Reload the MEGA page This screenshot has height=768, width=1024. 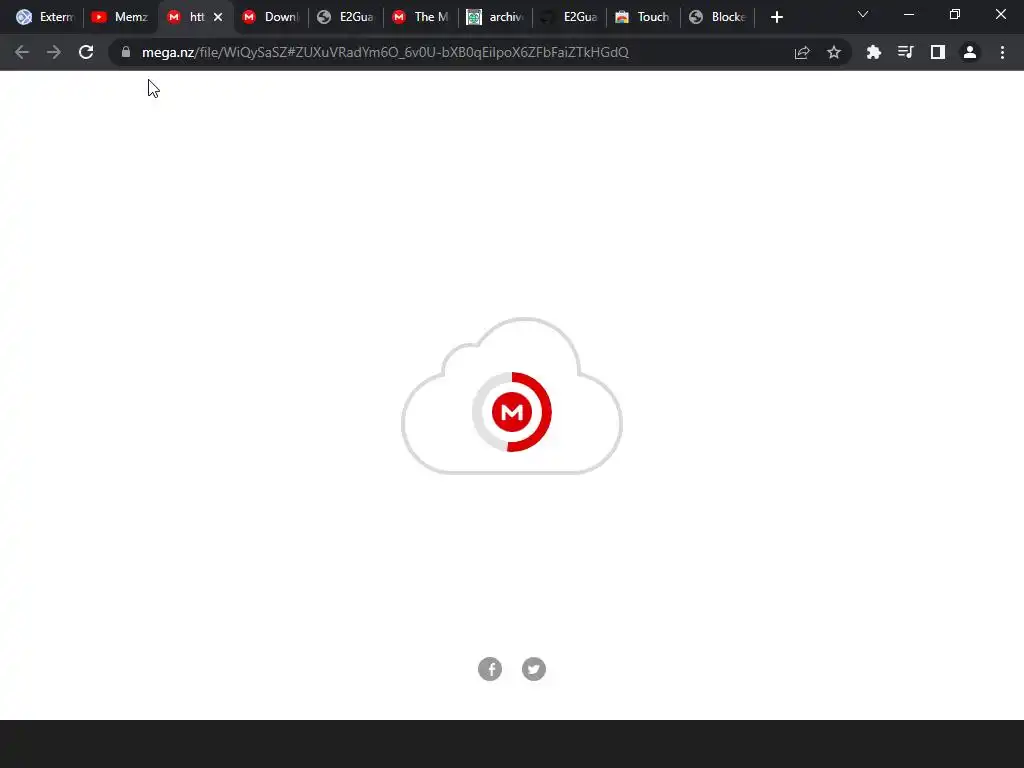coord(86,52)
